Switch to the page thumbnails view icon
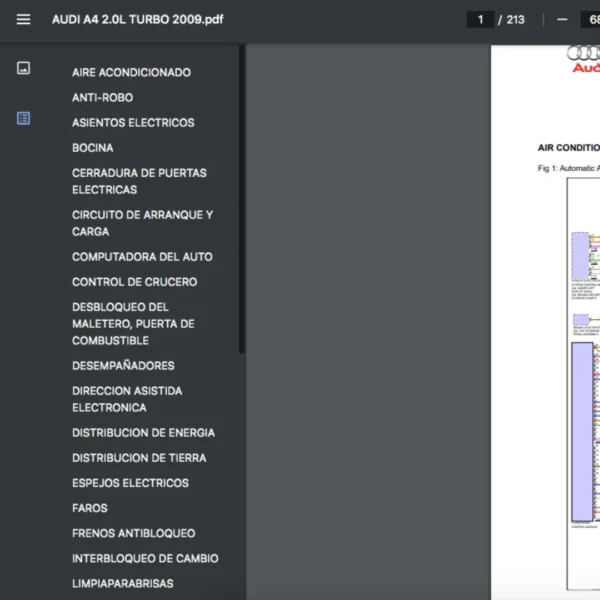 coord(24,68)
